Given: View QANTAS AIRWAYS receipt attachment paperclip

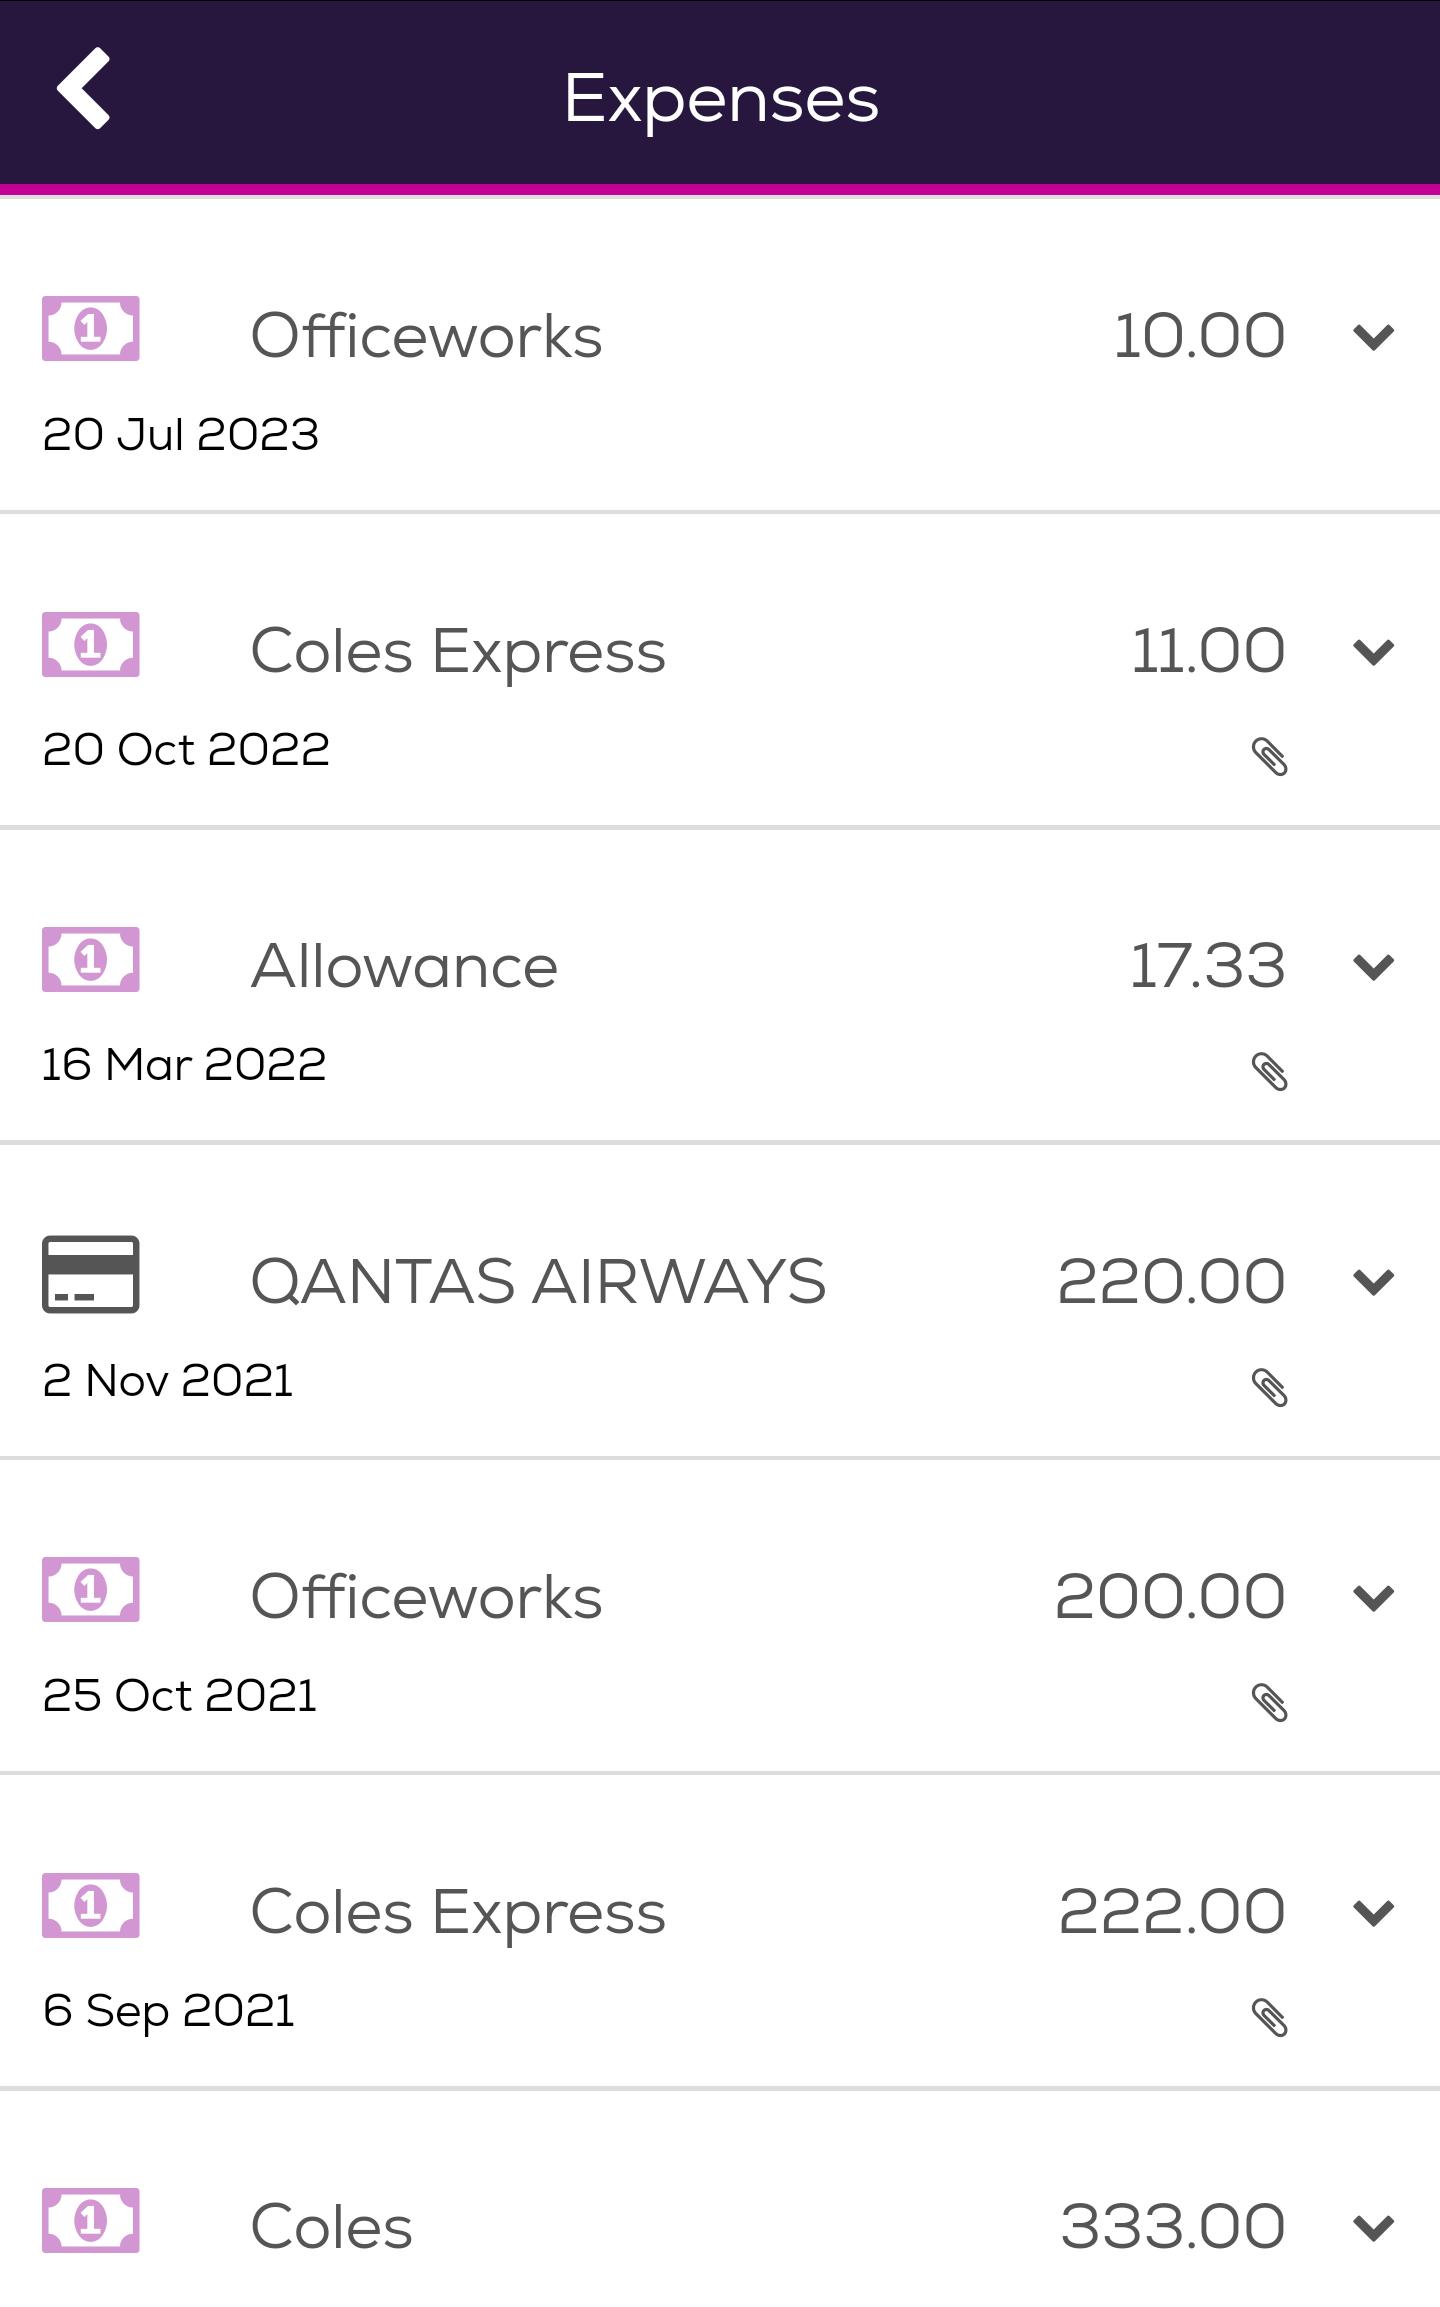Looking at the screenshot, I should [x=1269, y=1387].
